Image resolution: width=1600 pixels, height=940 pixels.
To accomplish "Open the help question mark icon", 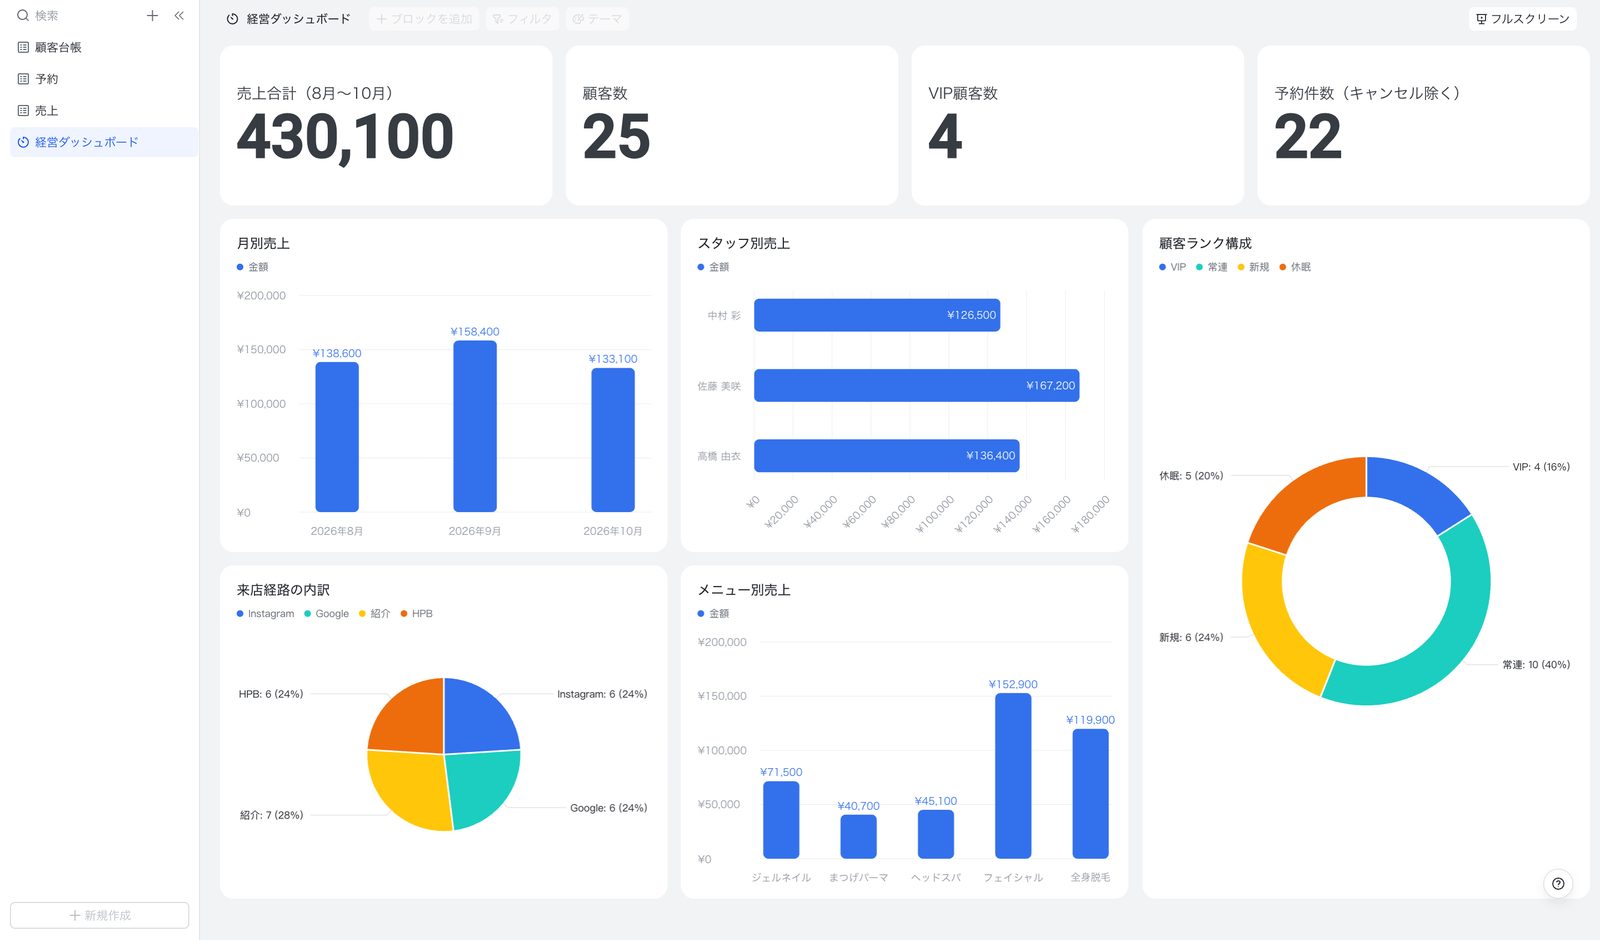I will click(x=1558, y=884).
